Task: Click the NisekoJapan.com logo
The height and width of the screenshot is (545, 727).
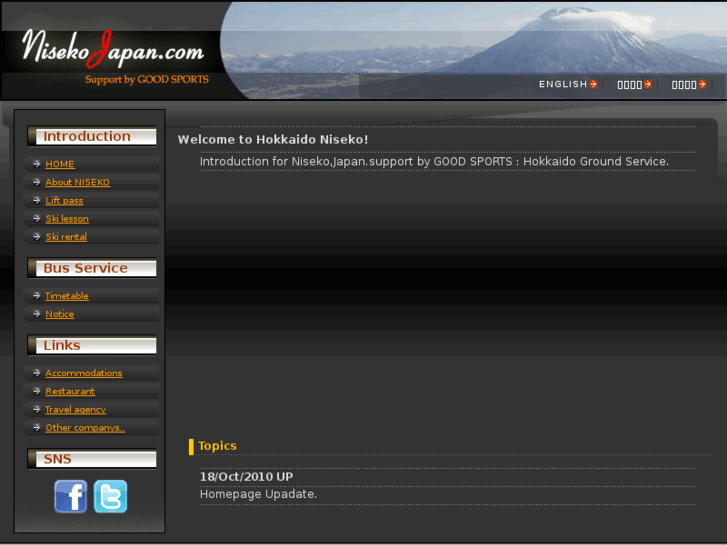Action: 113,49
